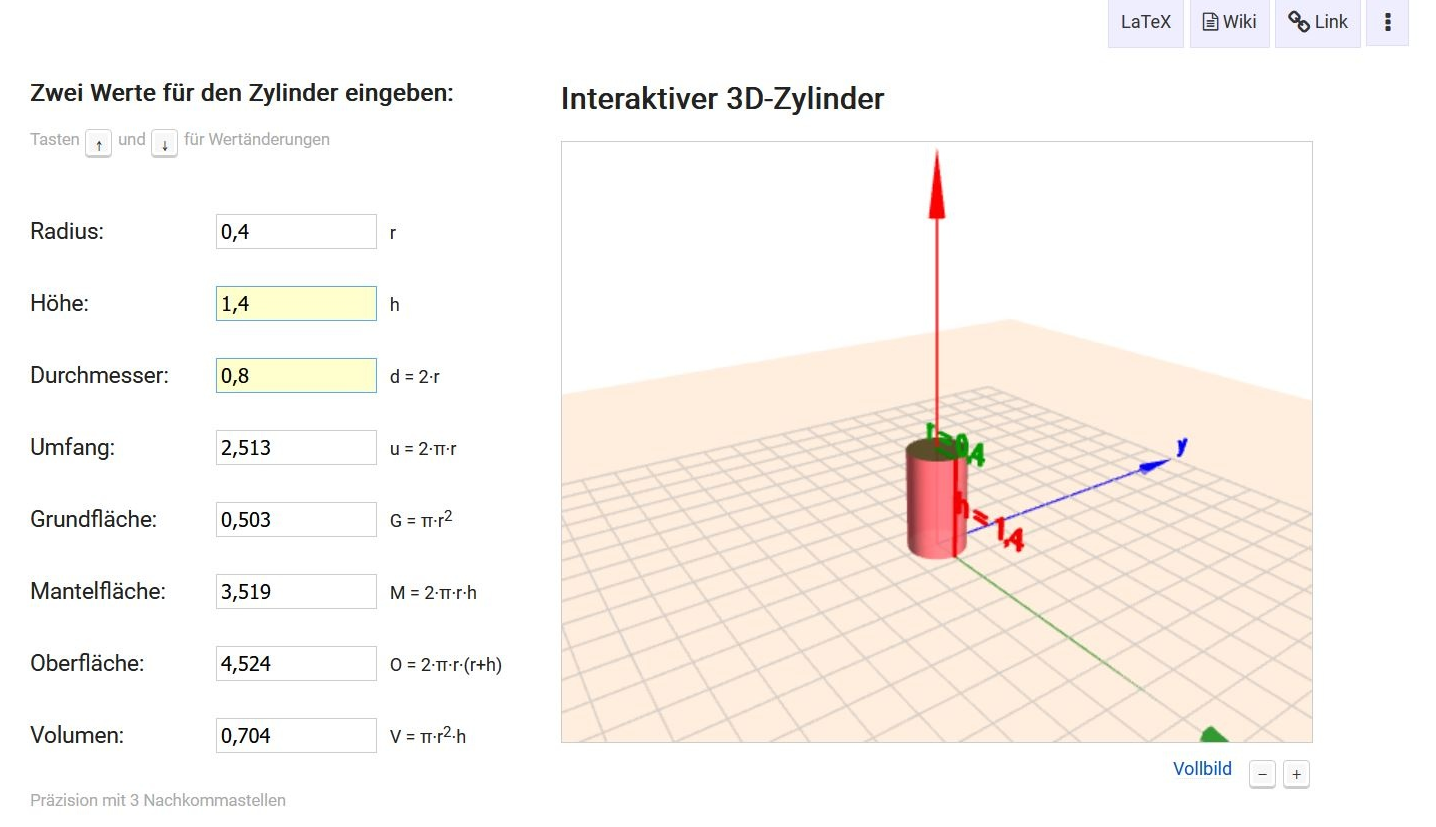This screenshot has width=1436, height=827.
Task: Open the Wiki button with document icon
Action: tap(1229, 22)
